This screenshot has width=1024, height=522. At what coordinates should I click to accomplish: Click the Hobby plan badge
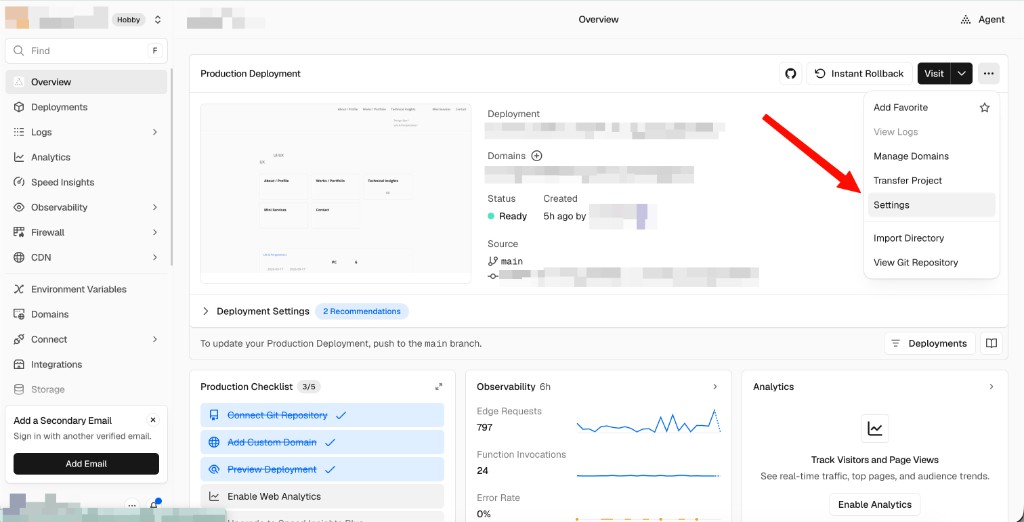point(129,20)
